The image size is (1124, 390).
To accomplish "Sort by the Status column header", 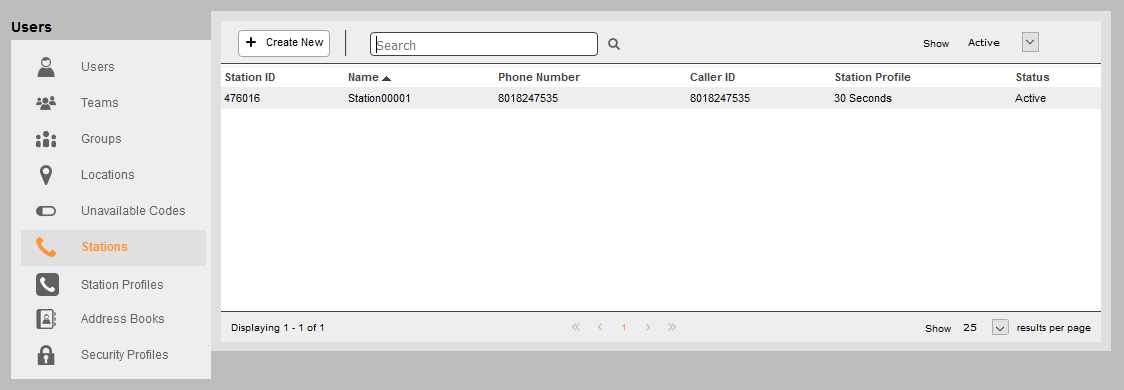I will tap(1032, 77).
